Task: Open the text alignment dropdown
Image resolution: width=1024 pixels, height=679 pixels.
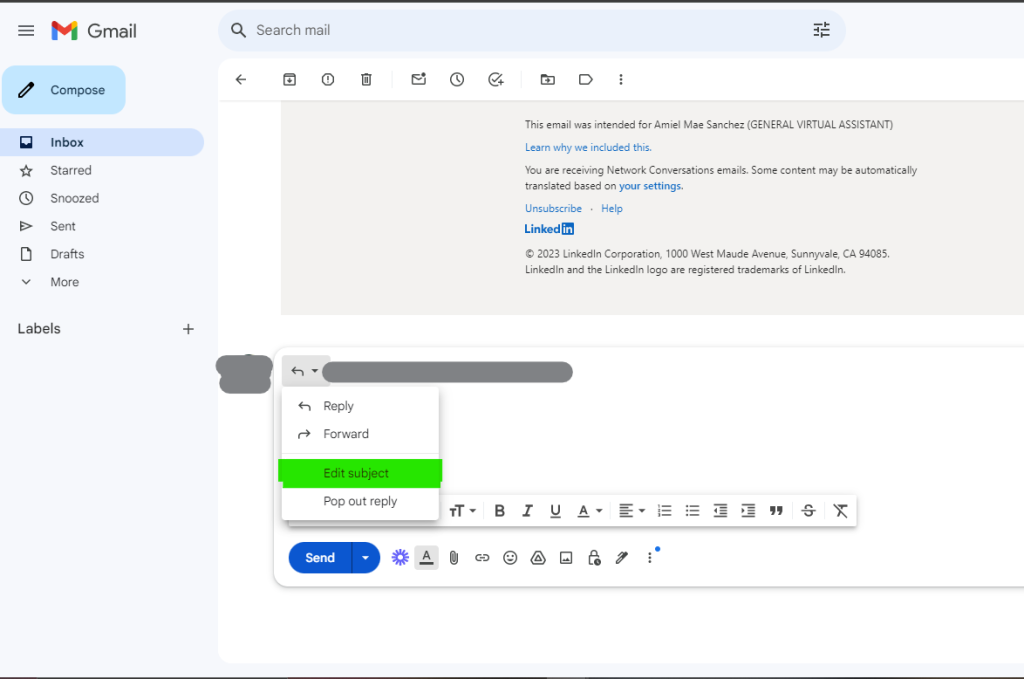Action: click(x=632, y=511)
